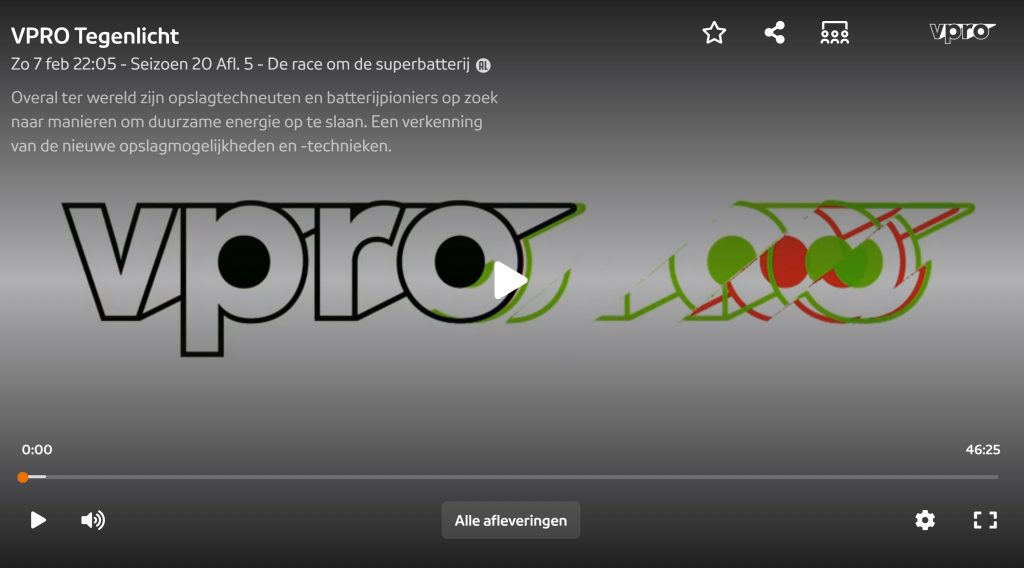
Task: Enter fullscreen mode
Action: [x=985, y=520]
